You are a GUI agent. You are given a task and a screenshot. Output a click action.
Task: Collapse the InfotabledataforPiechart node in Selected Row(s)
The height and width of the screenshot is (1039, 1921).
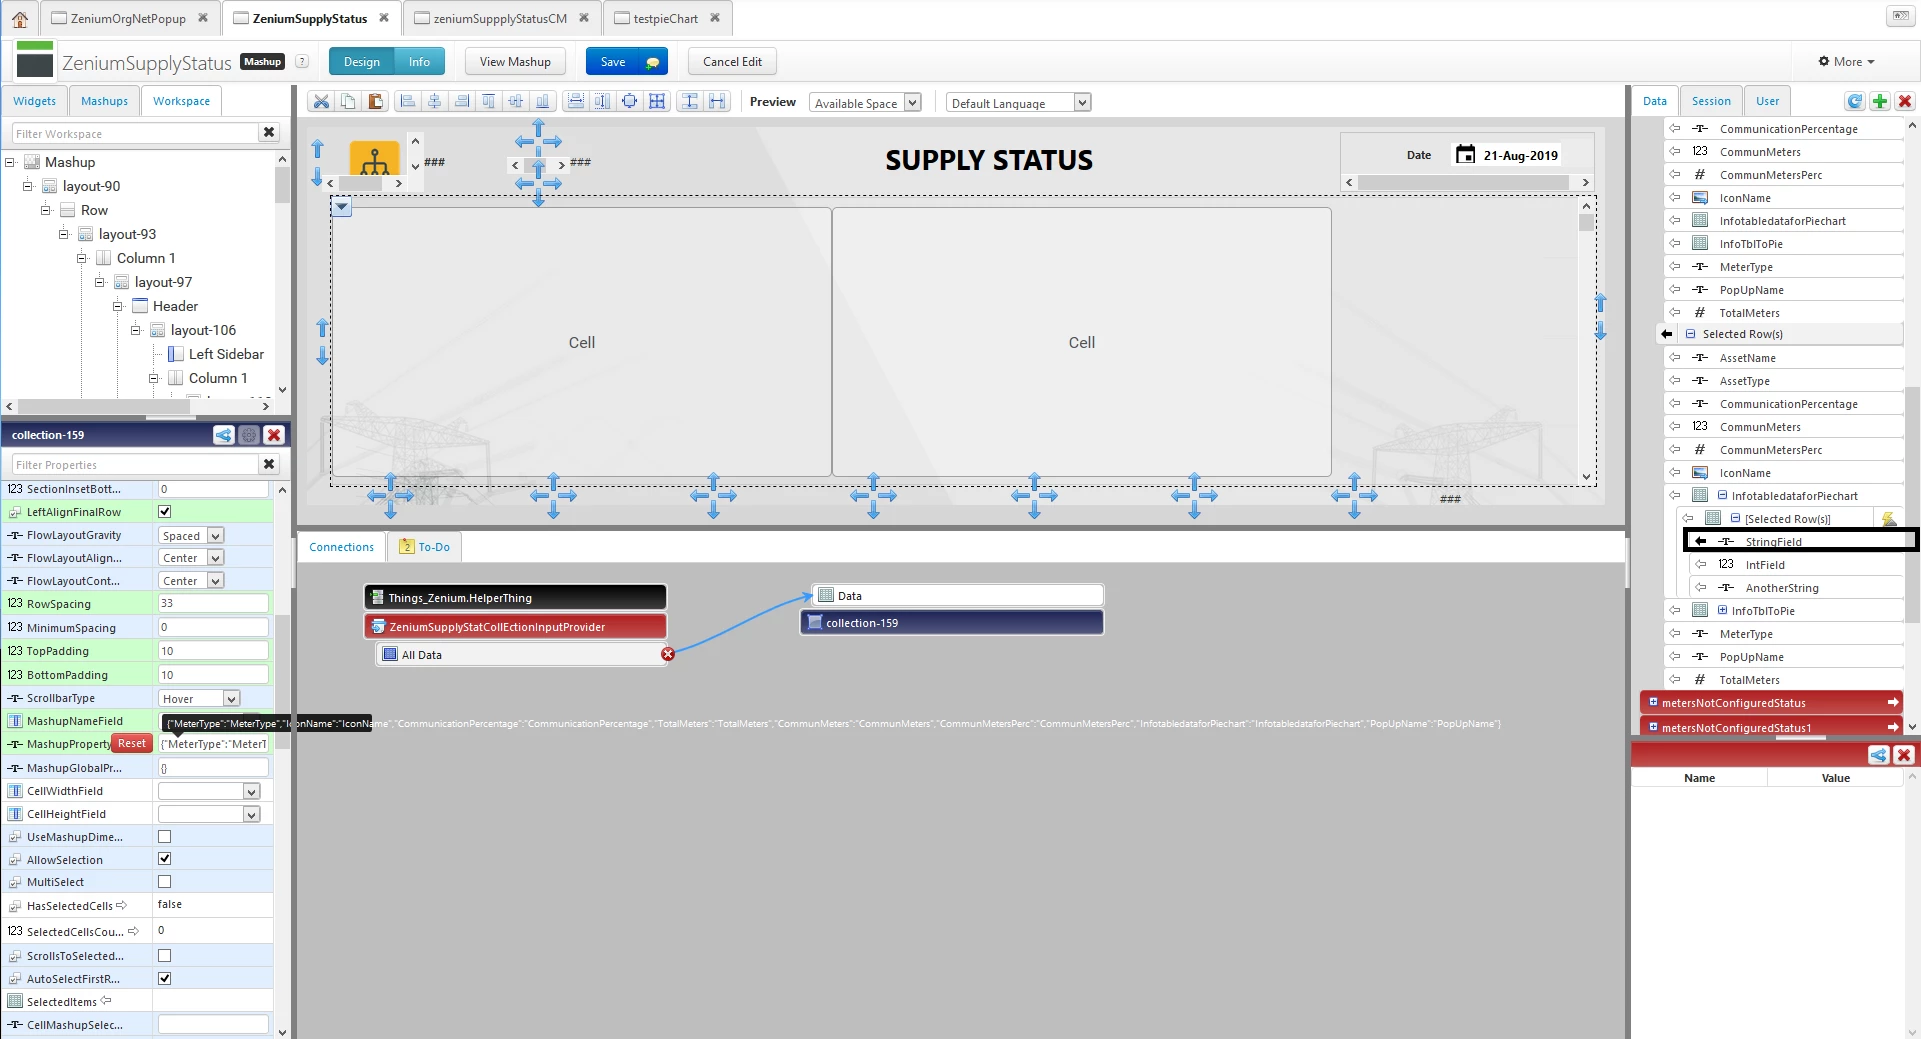click(x=1723, y=495)
